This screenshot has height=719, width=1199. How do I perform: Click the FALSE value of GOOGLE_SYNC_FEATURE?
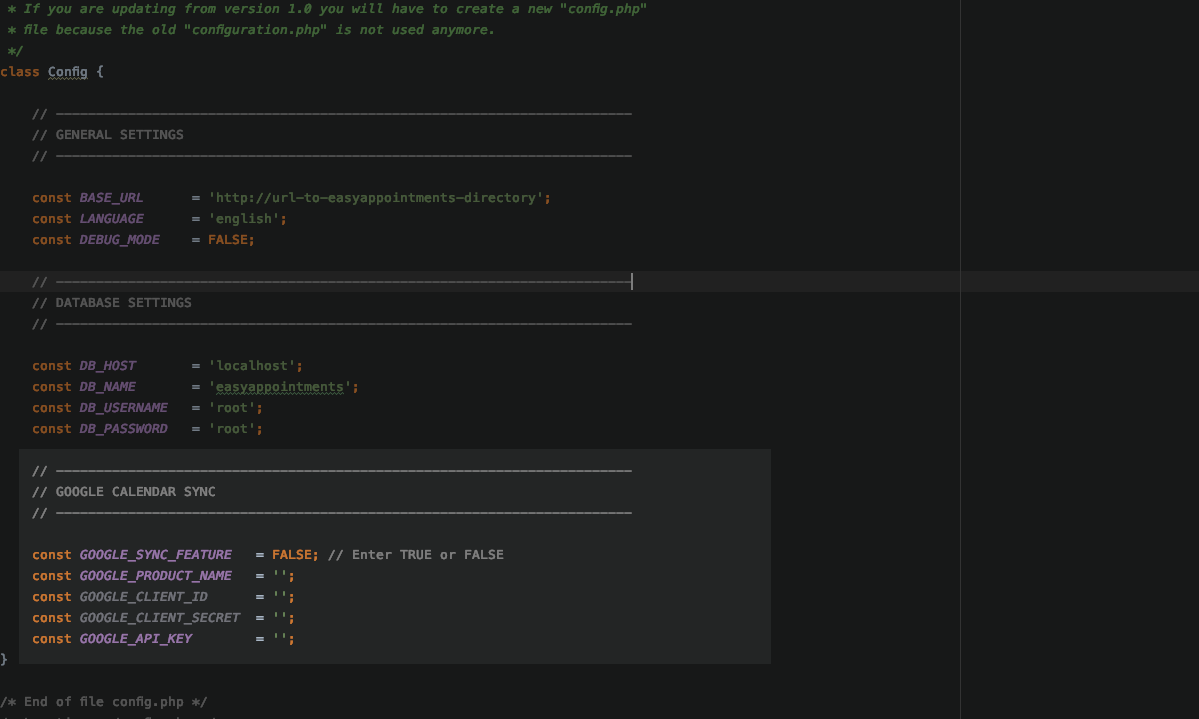[293, 555]
